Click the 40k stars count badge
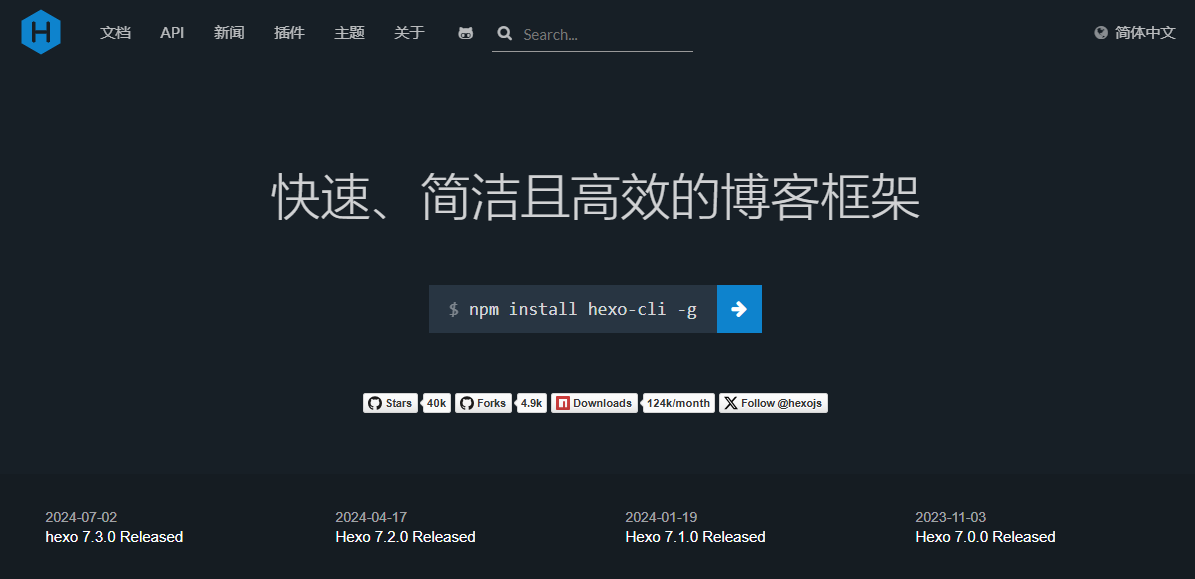The image size is (1195, 579). click(x=436, y=403)
